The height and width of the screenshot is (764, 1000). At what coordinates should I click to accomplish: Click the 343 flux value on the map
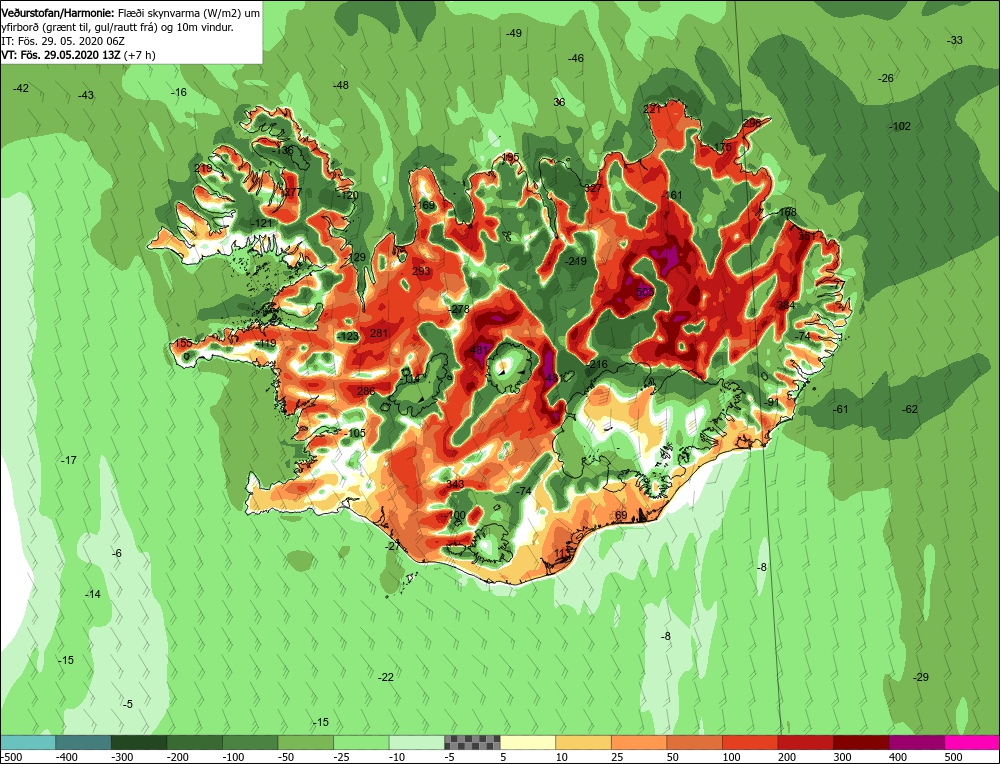pos(455,484)
